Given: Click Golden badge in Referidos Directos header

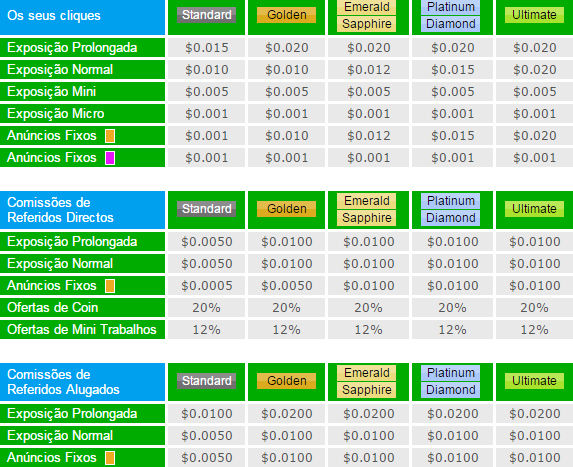Looking at the screenshot, I should point(286,209).
